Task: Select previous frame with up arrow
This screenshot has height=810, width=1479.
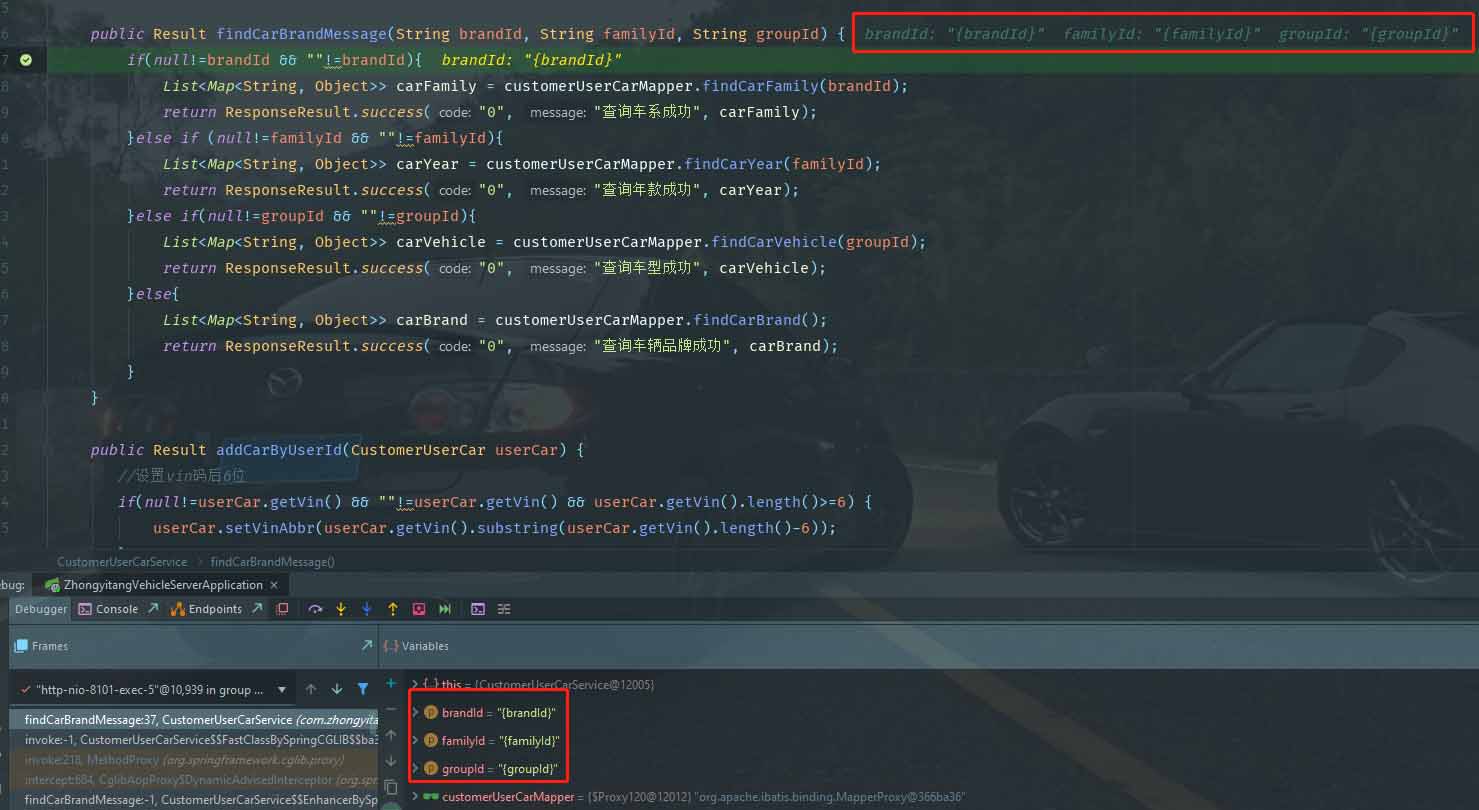Action: (x=311, y=689)
